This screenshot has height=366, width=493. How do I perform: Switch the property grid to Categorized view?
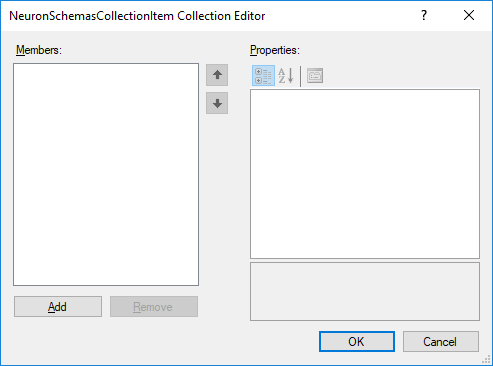tap(263, 76)
